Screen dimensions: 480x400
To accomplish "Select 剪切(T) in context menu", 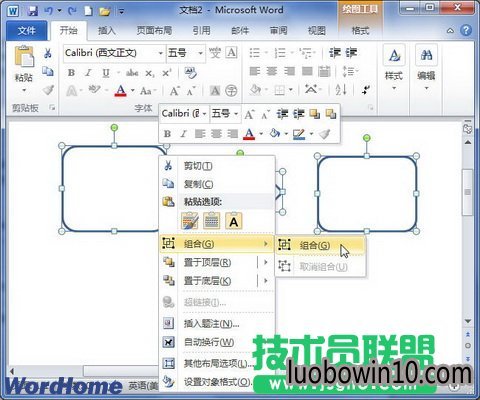I will pos(217,166).
